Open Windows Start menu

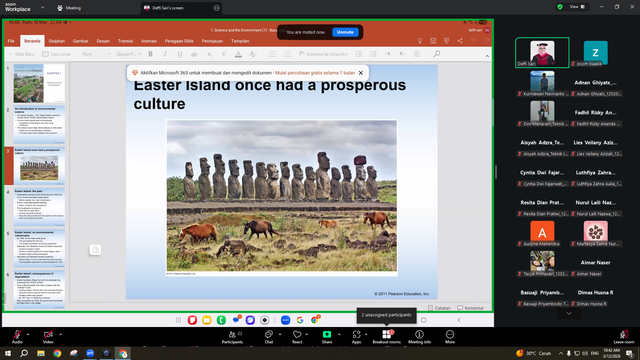click(8, 353)
